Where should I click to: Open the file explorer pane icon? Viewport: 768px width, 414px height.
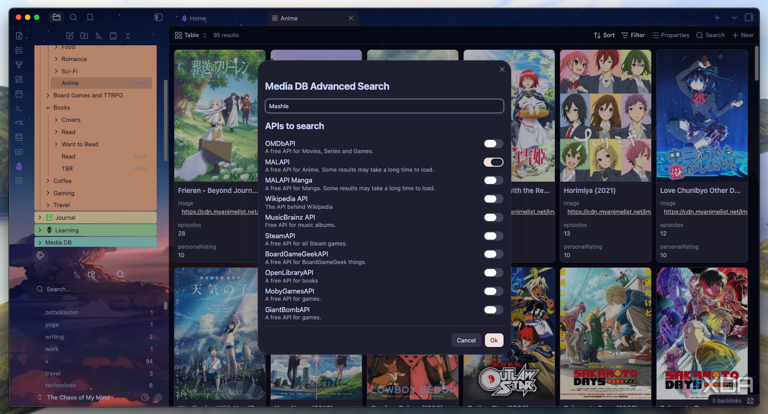coord(56,17)
